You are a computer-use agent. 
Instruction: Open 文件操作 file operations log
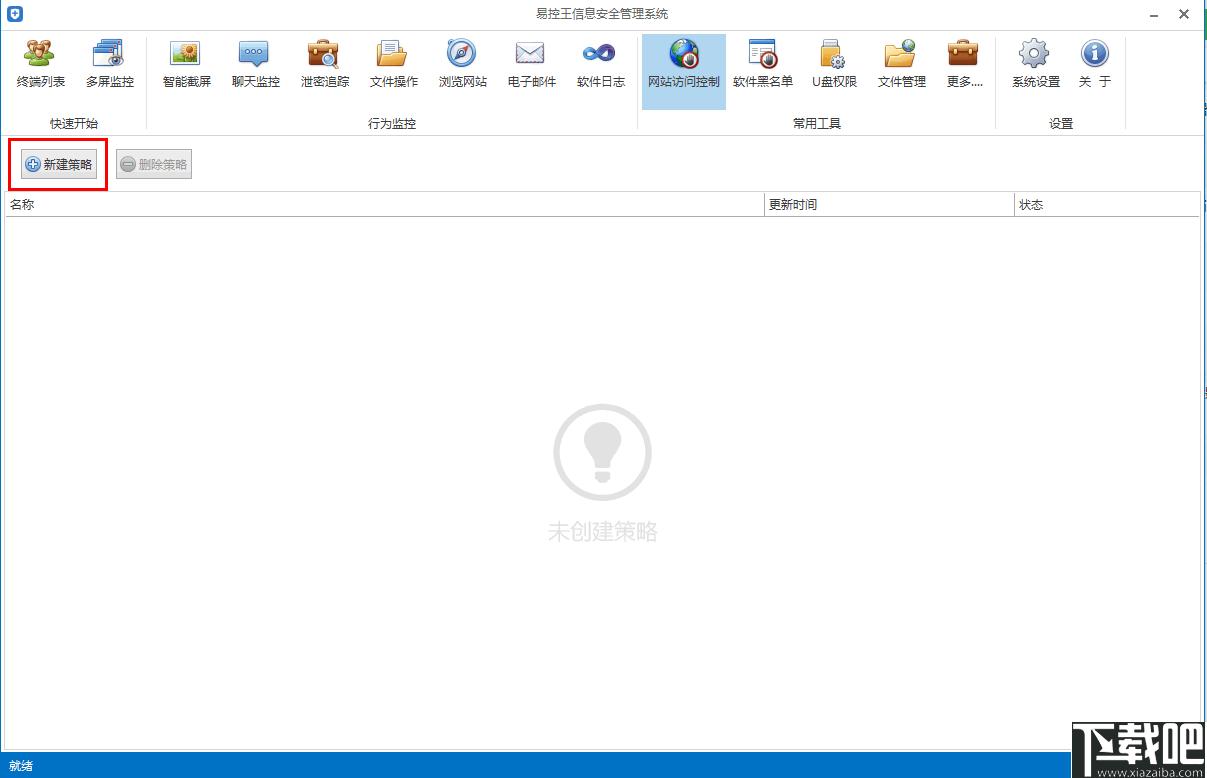(393, 65)
